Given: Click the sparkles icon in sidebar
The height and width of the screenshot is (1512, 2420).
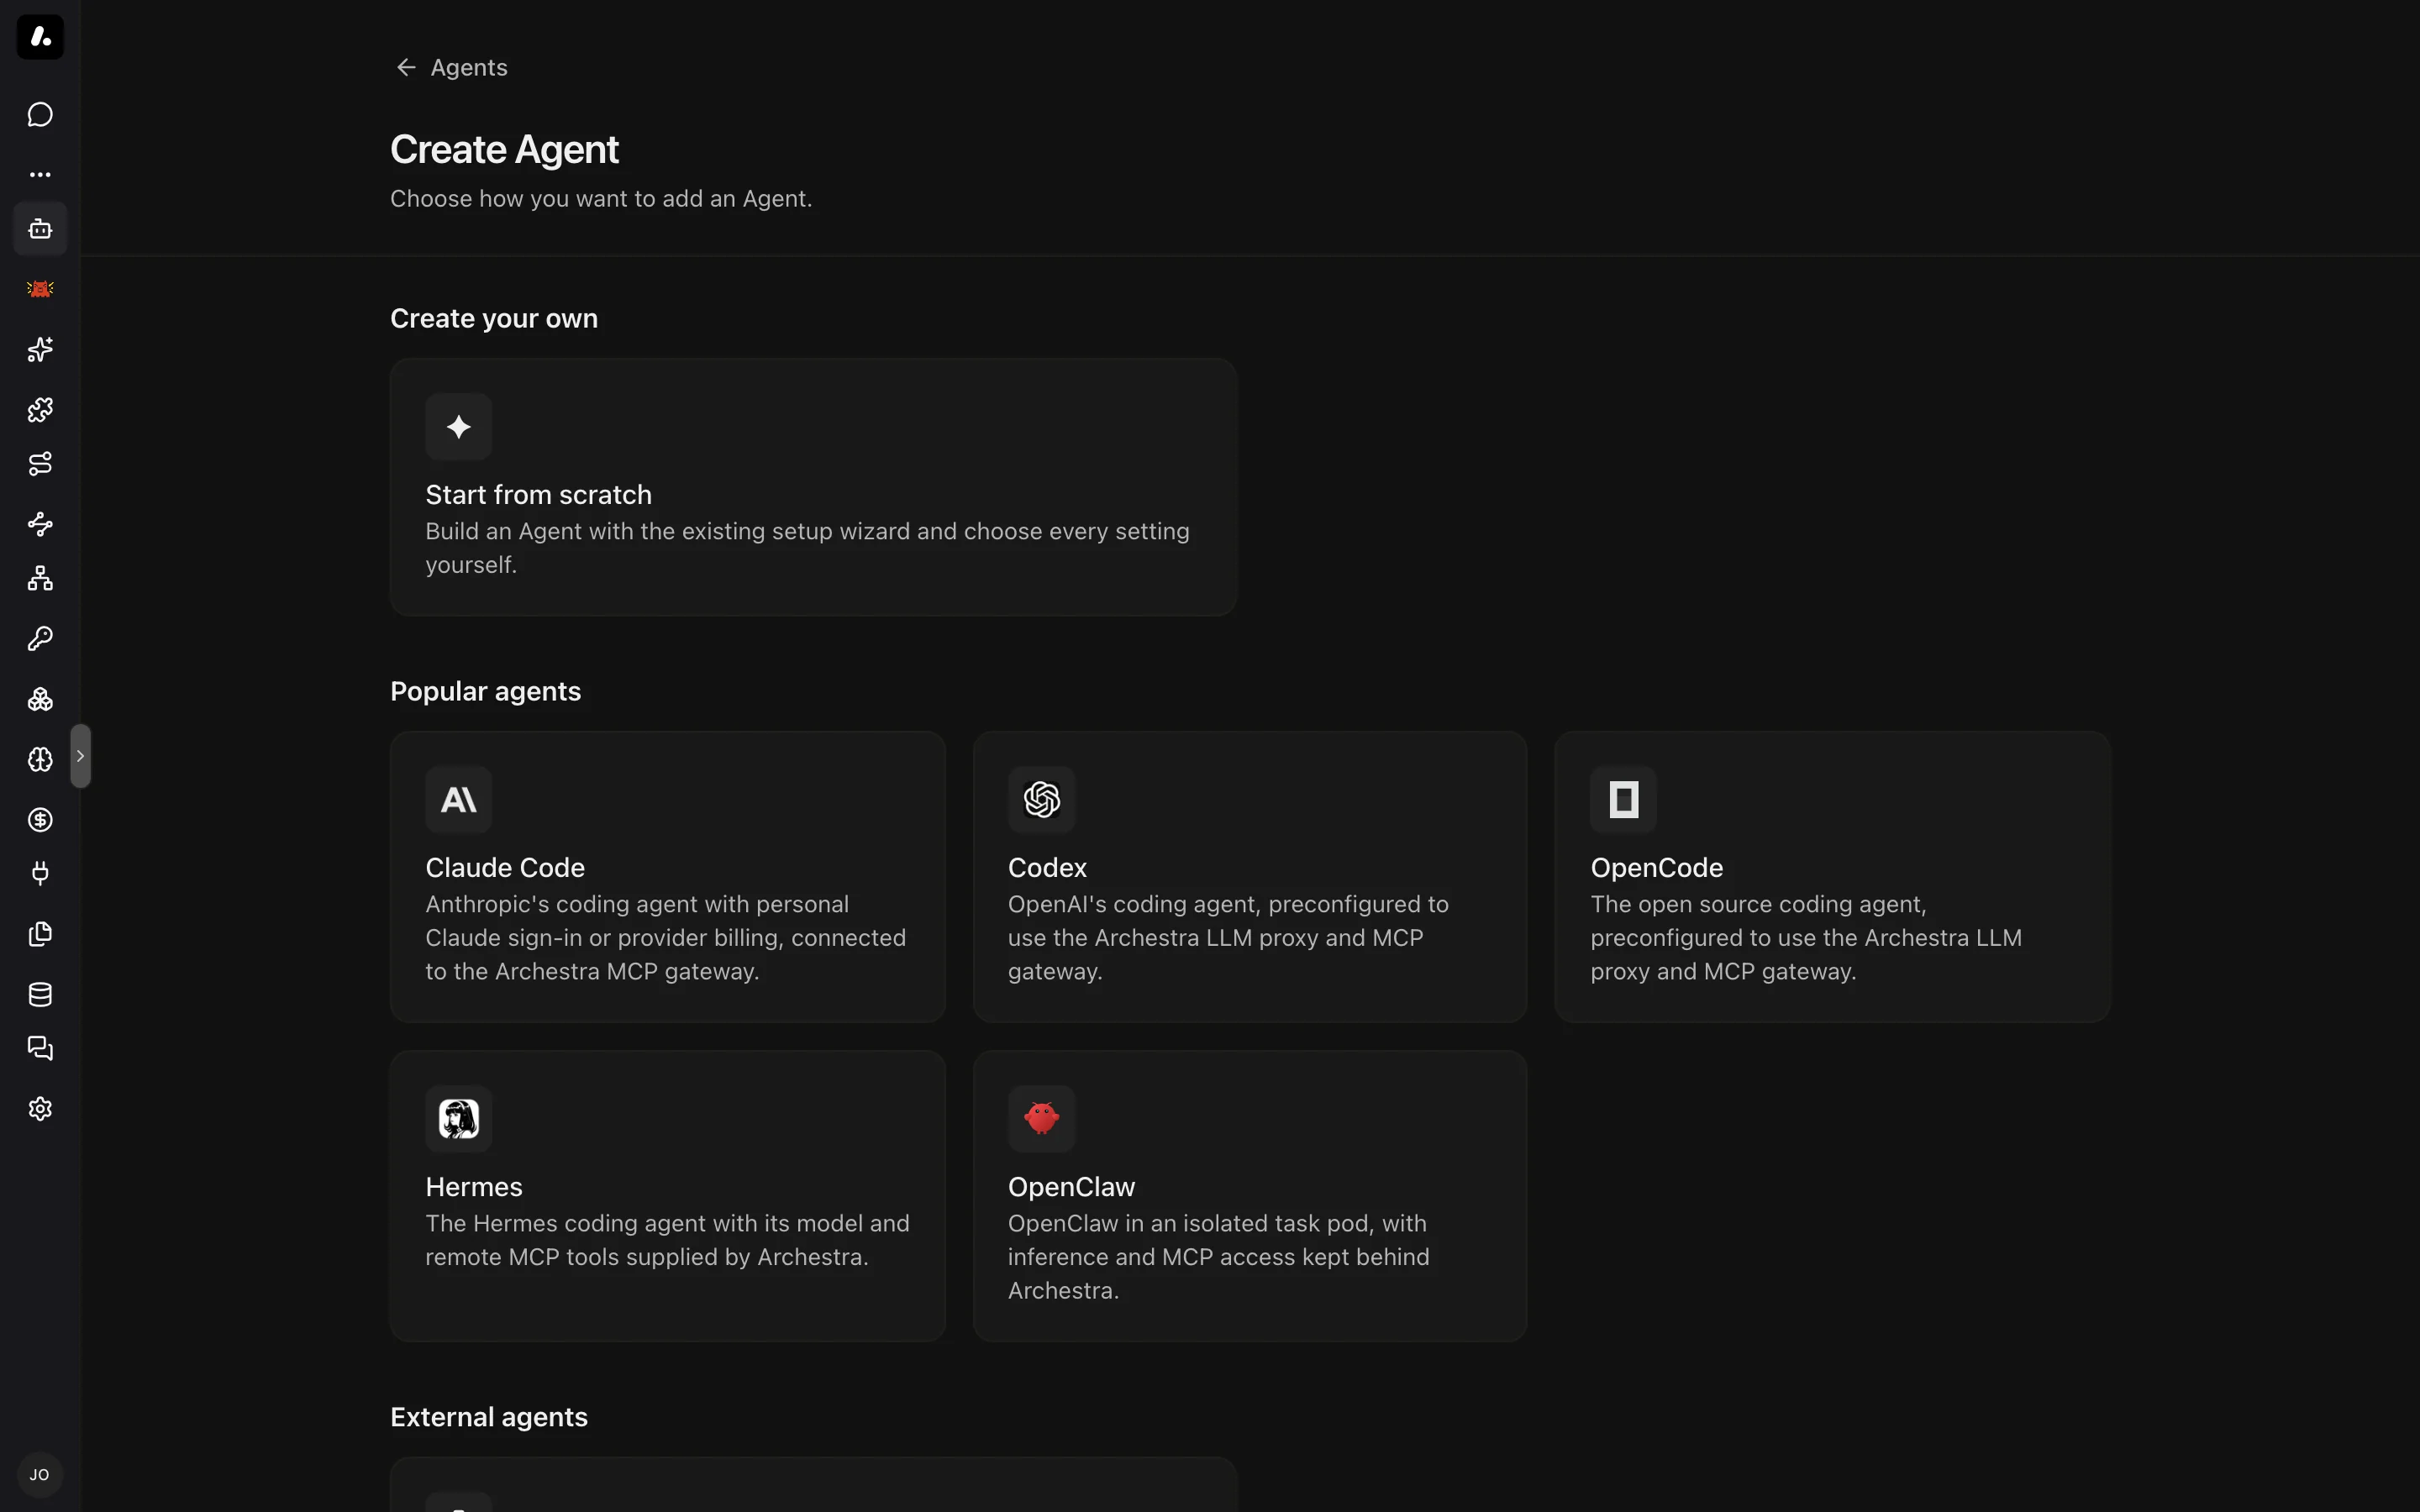Looking at the screenshot, I should tap(40, 349).
